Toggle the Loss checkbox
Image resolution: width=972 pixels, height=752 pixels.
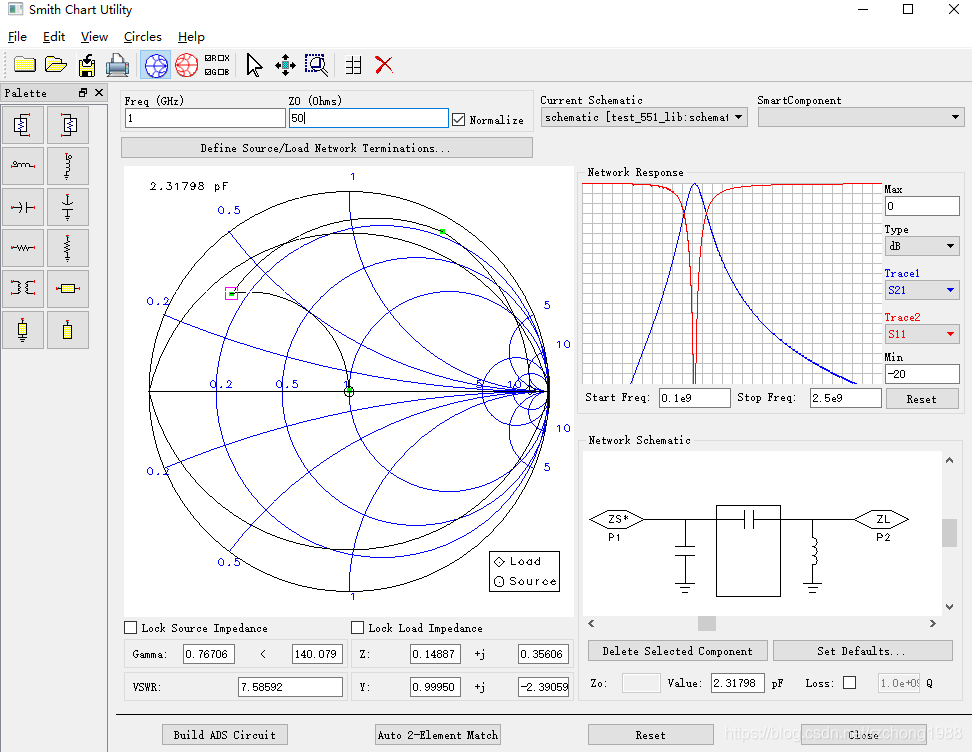point(850,683)
